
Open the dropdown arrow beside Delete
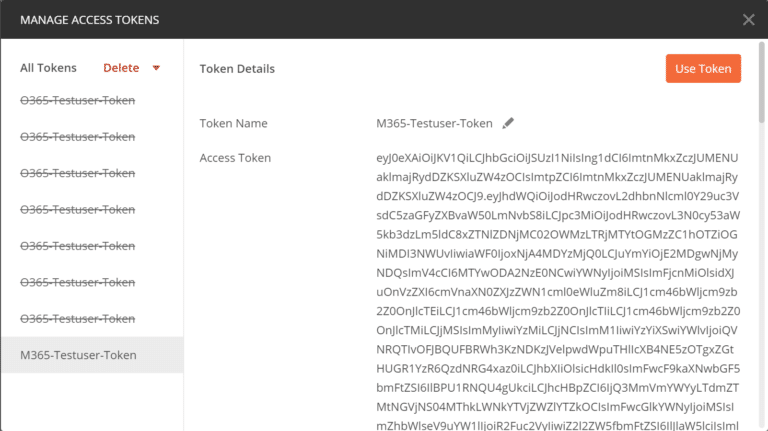pyautogui.click(x=156, y=68)
